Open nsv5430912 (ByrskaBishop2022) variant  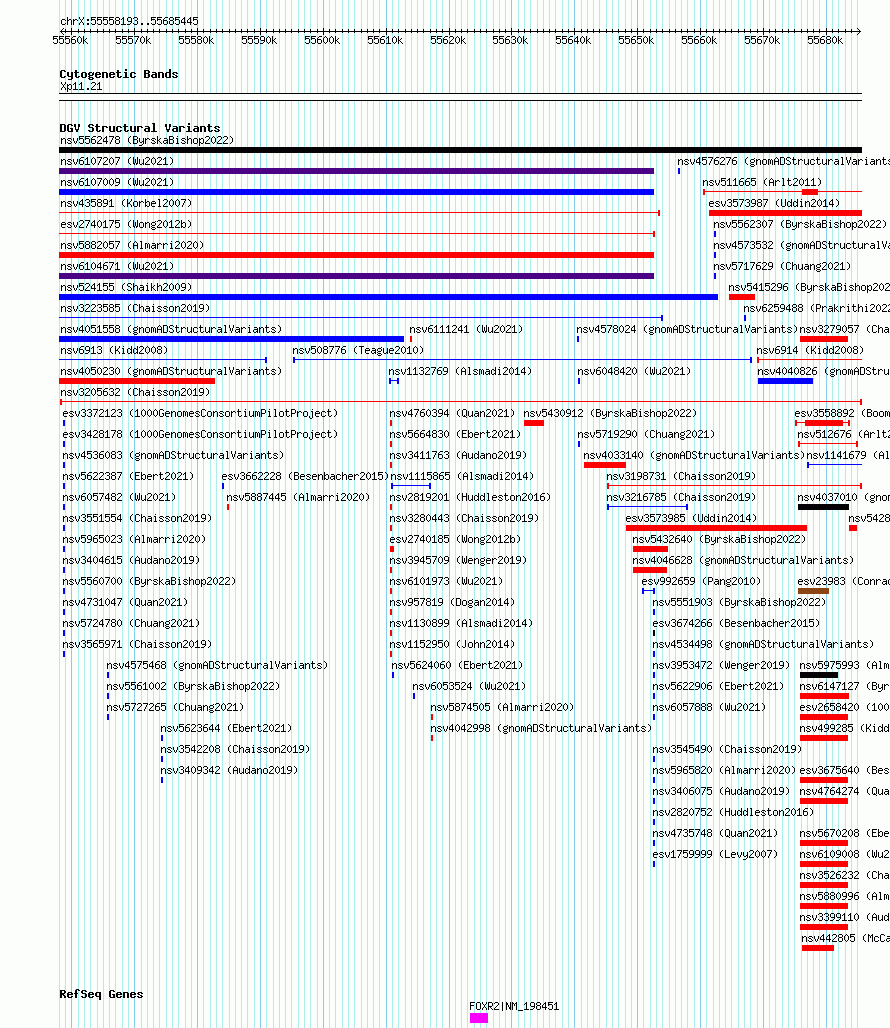pos(610,413)
